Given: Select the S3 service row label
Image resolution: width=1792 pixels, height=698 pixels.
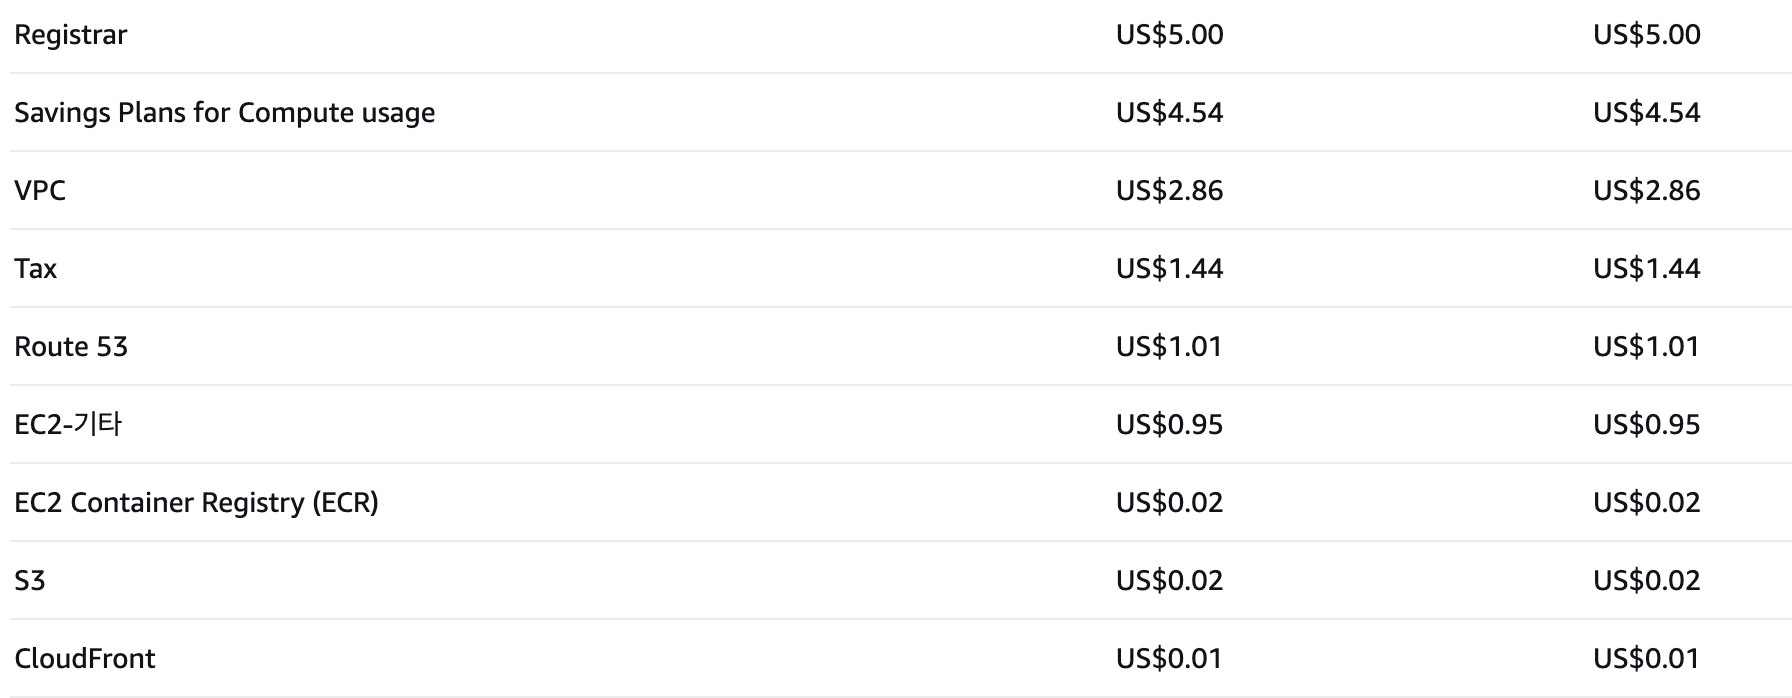Looking at the screenshot, I should 30,581.
